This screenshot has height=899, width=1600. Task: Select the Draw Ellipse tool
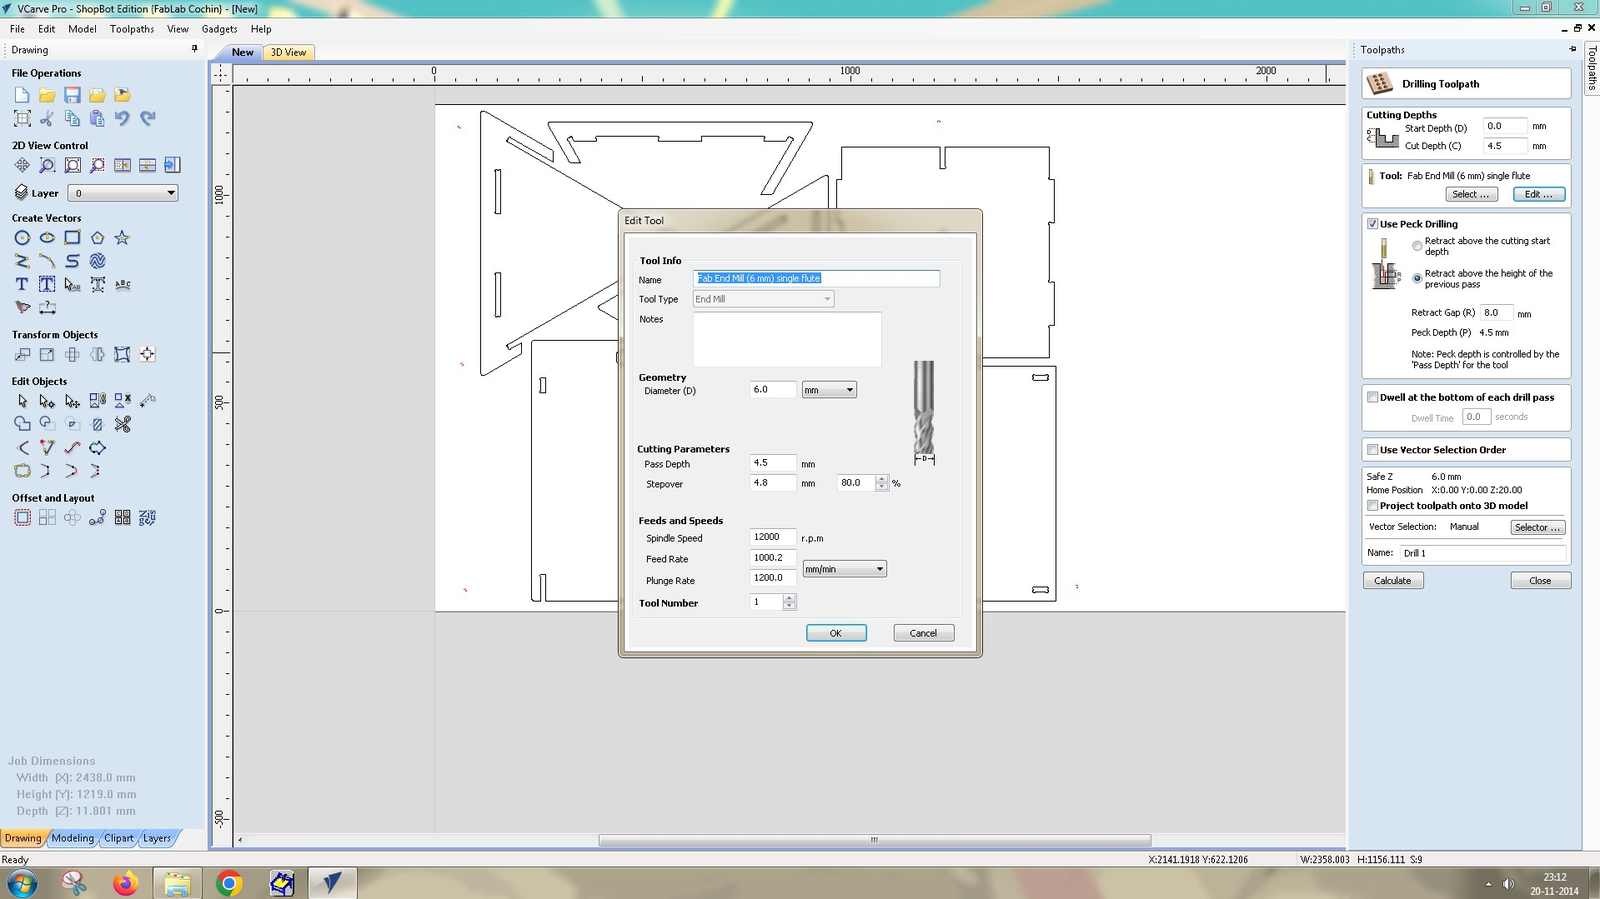pyautogui.click(x=47, y=238)
